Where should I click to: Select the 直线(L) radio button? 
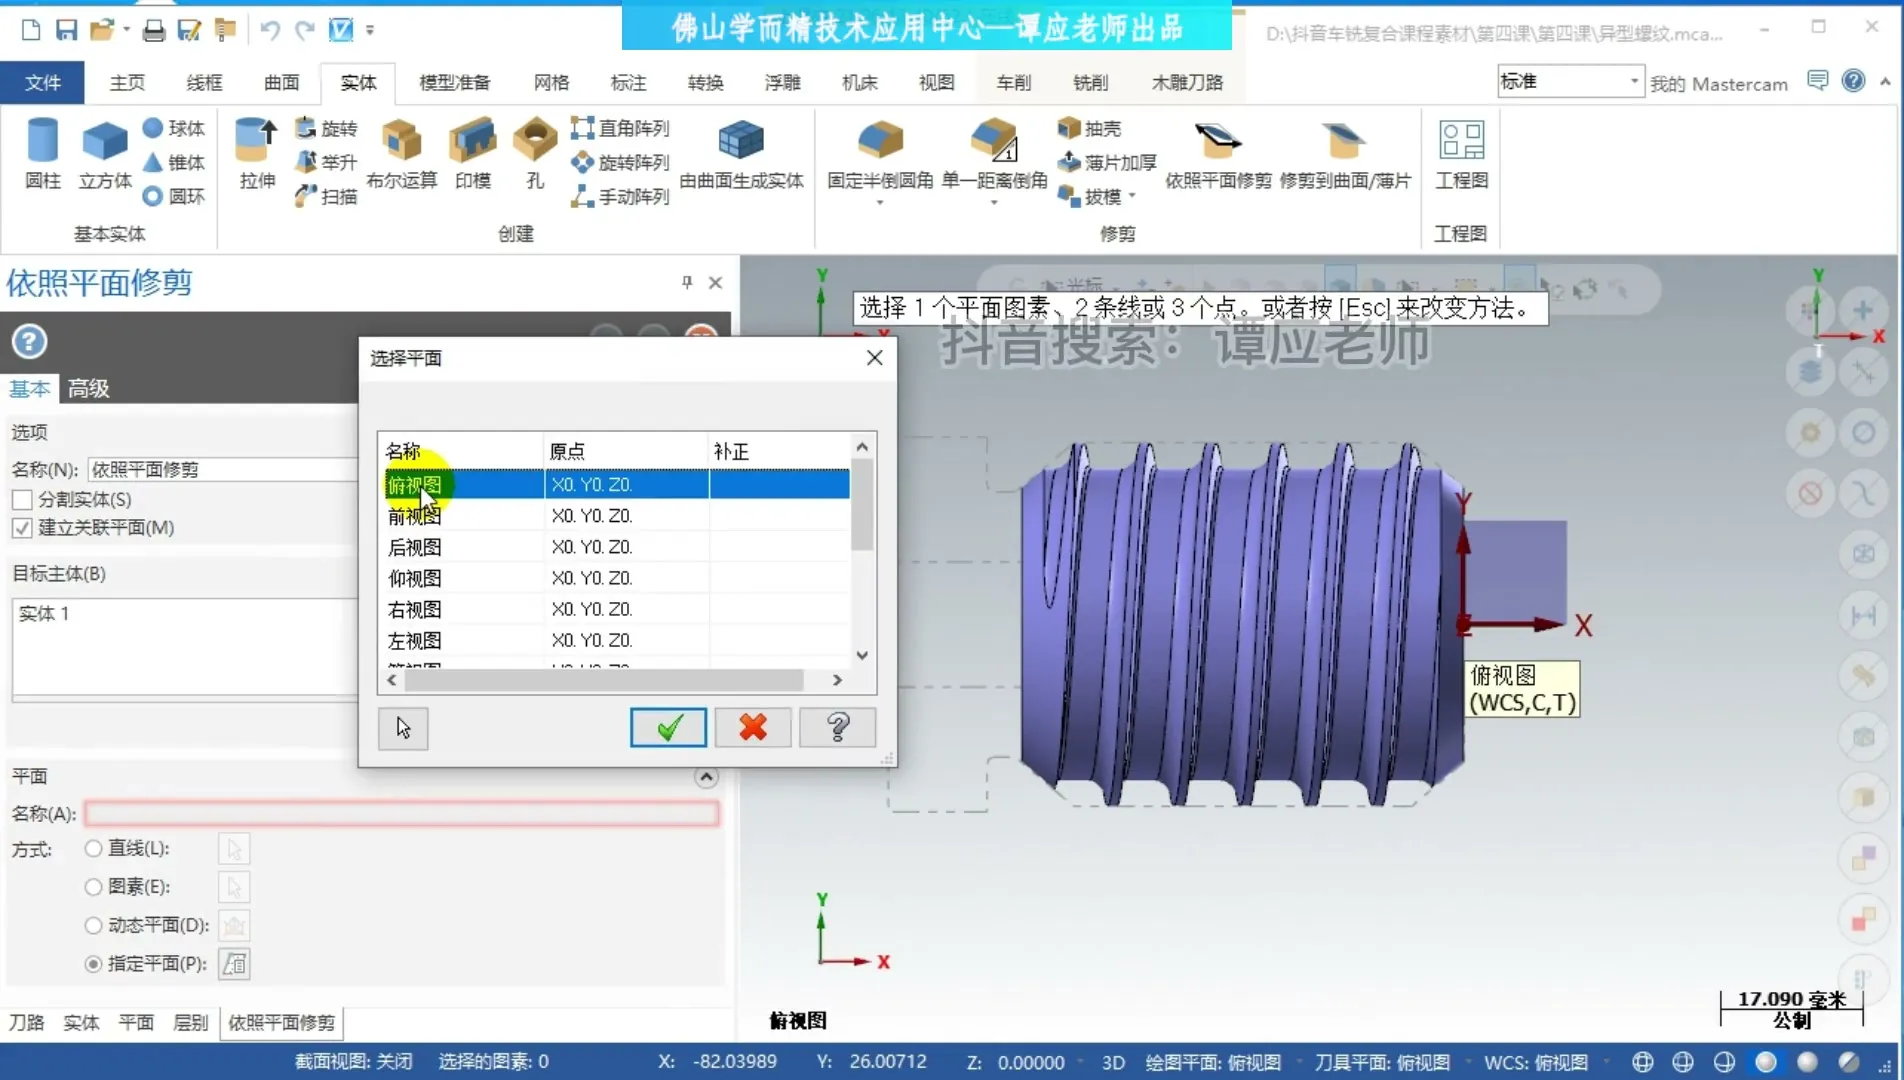tap(93, 847)
